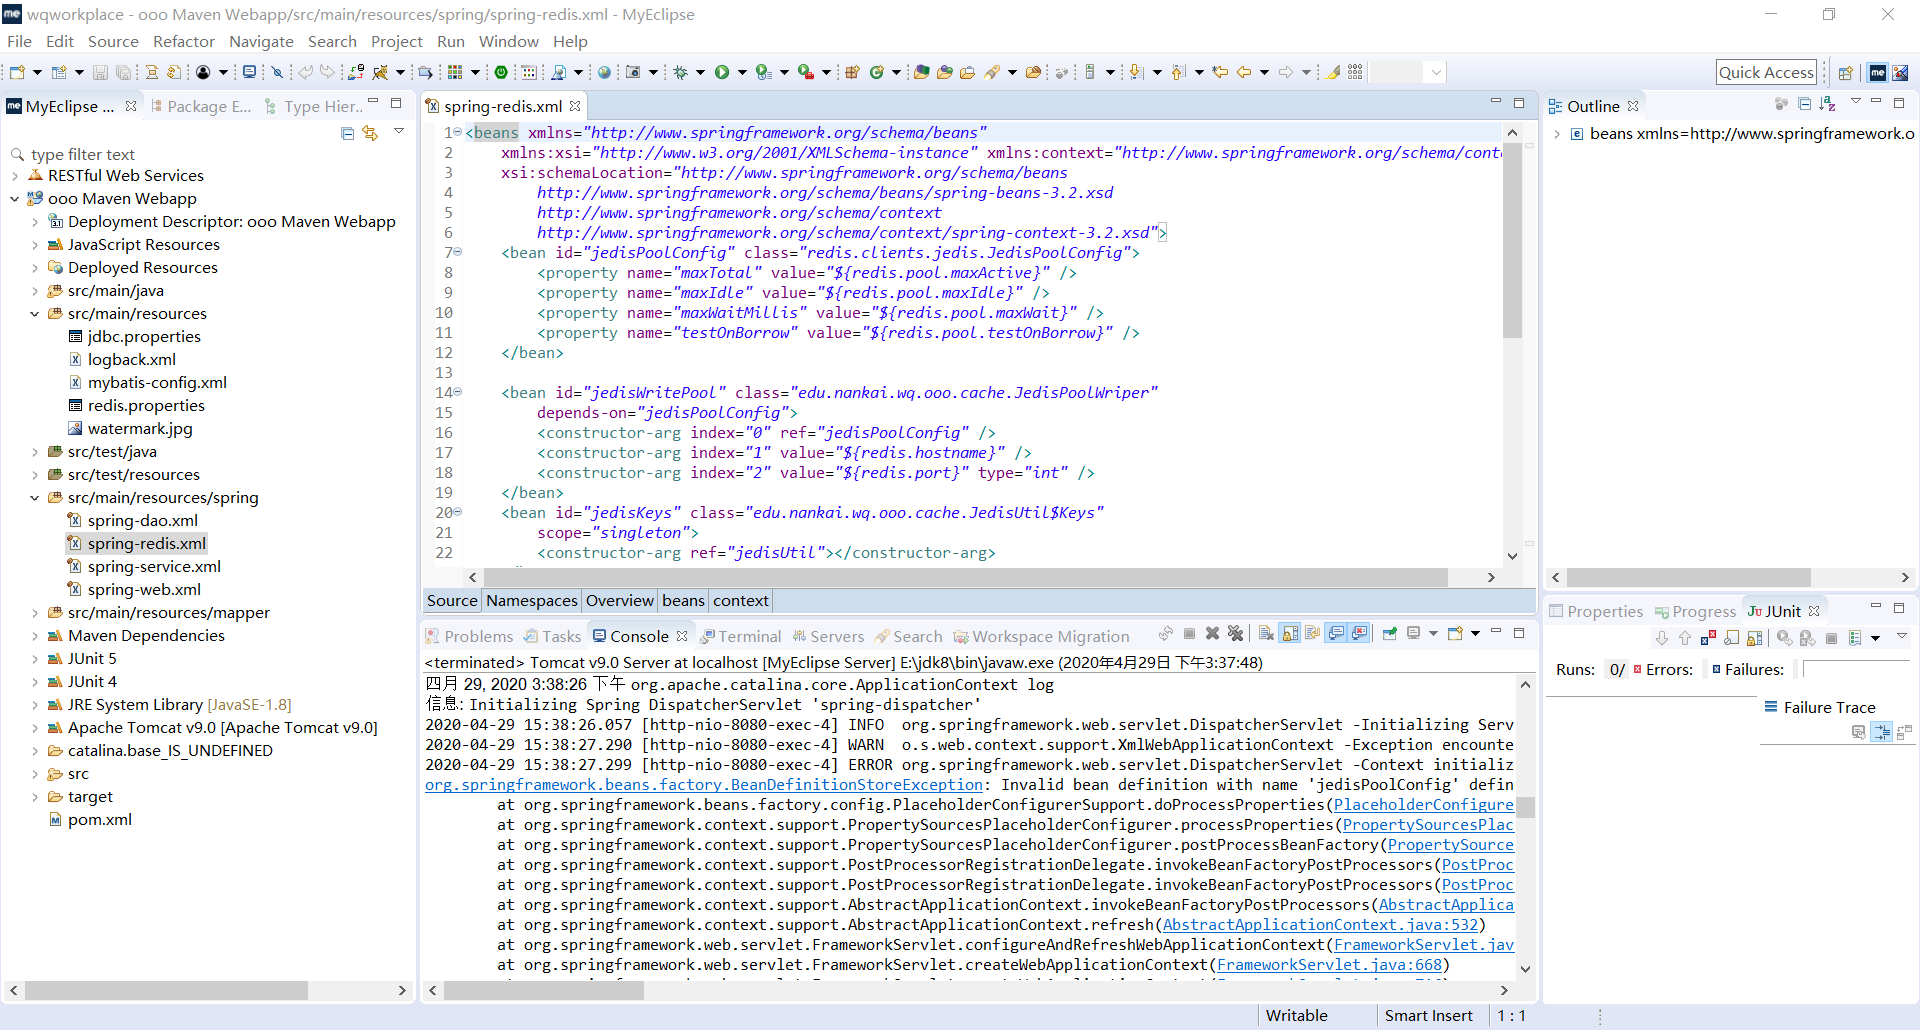
Task: Toggle Word Wrap icon in Console
Action: click(x=1313, y=633)
